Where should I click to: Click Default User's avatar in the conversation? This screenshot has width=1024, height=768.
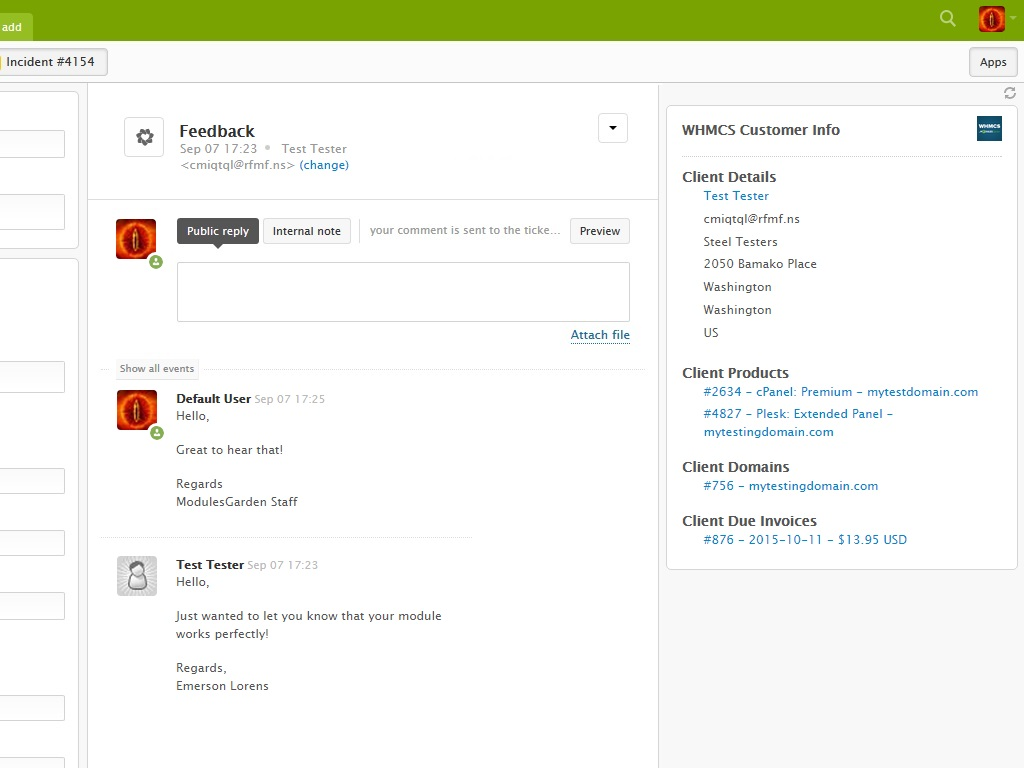click(x=136, y=410)
